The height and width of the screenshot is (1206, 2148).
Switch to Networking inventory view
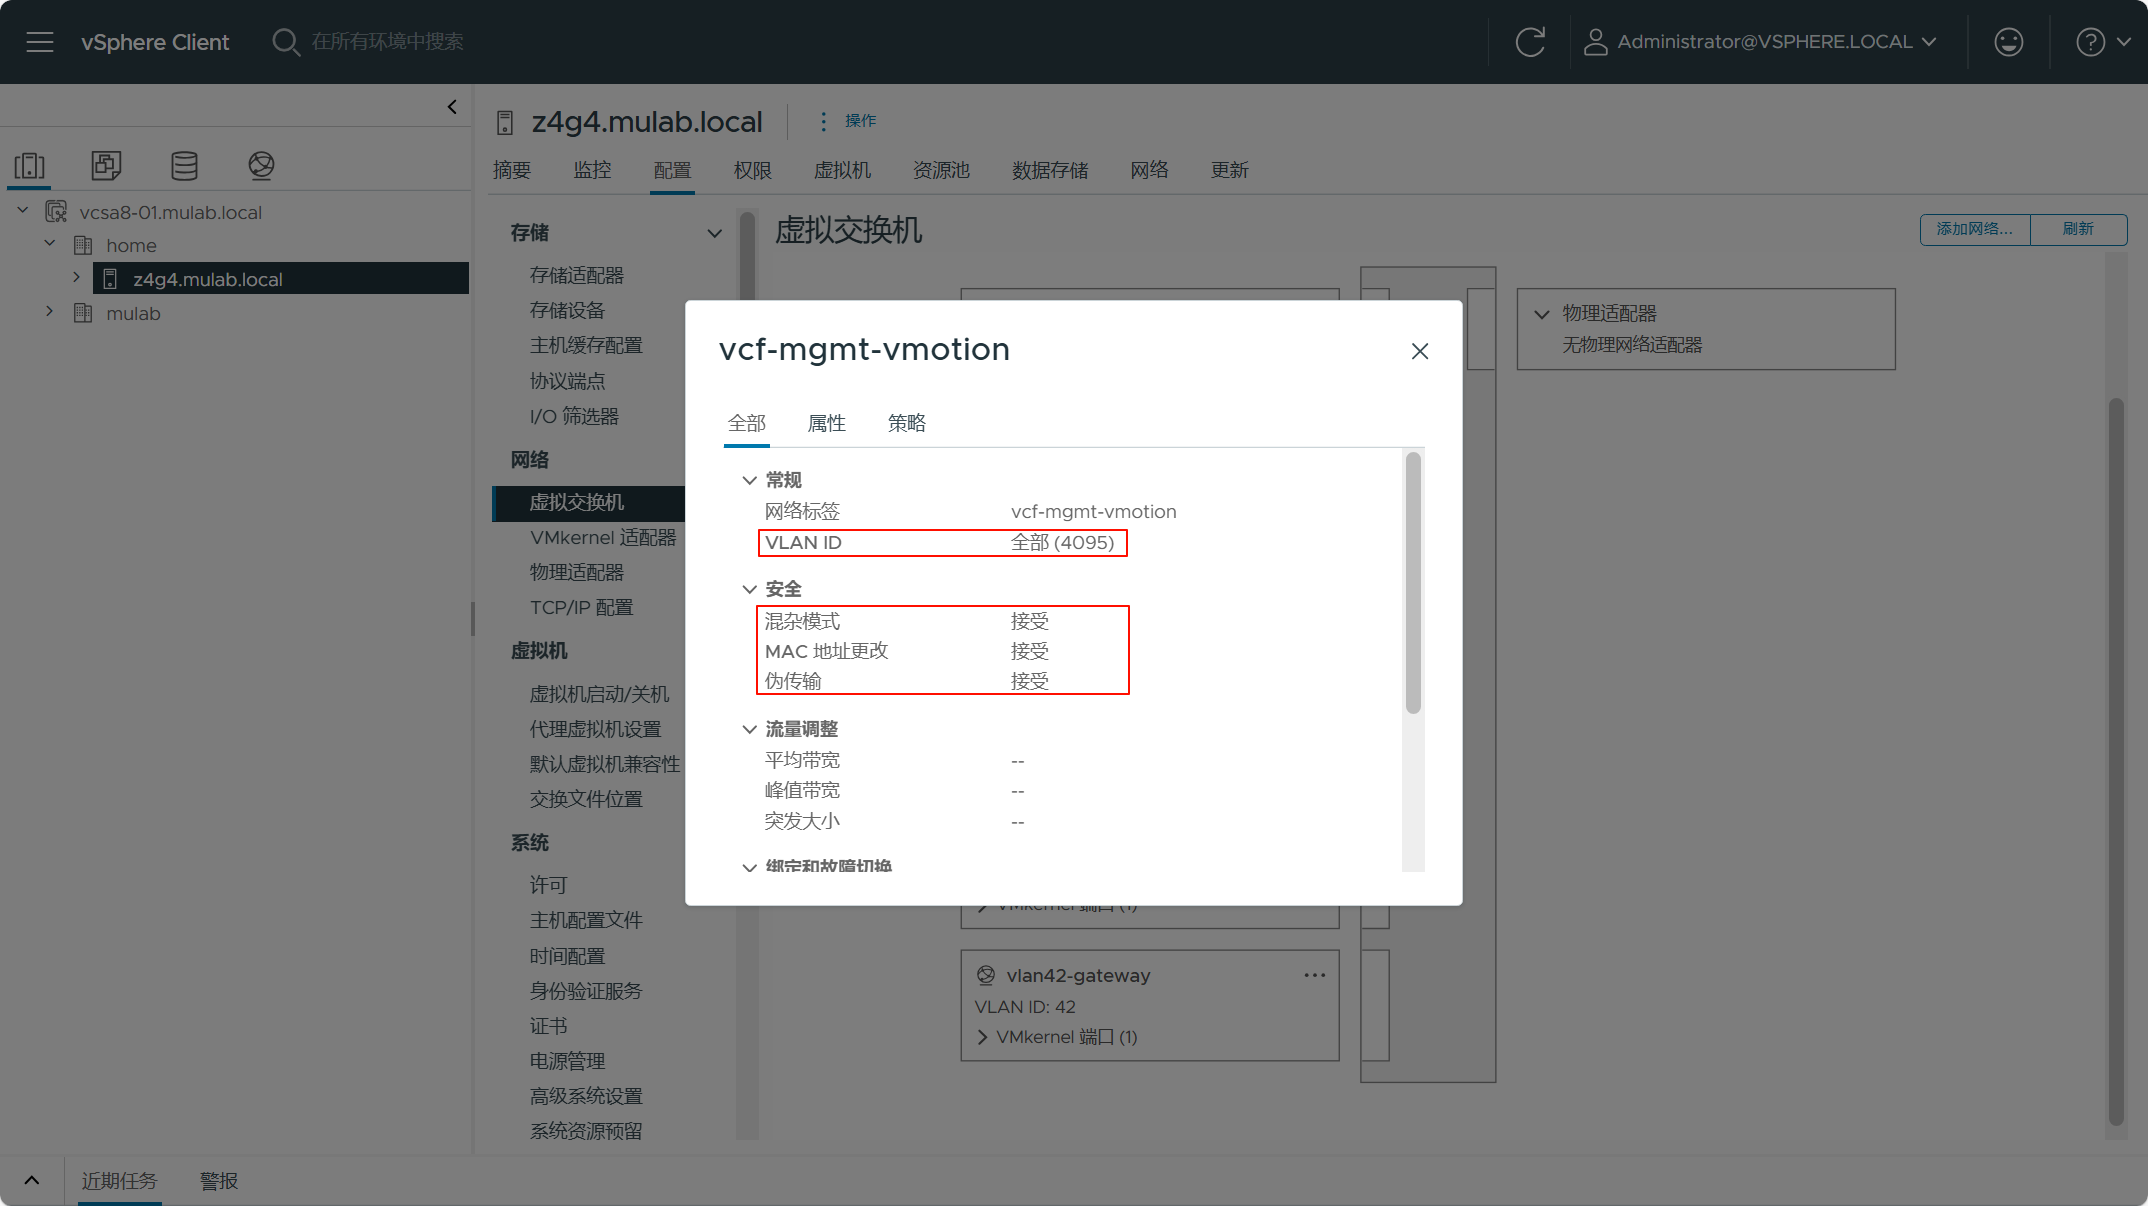tap(261, 166)
